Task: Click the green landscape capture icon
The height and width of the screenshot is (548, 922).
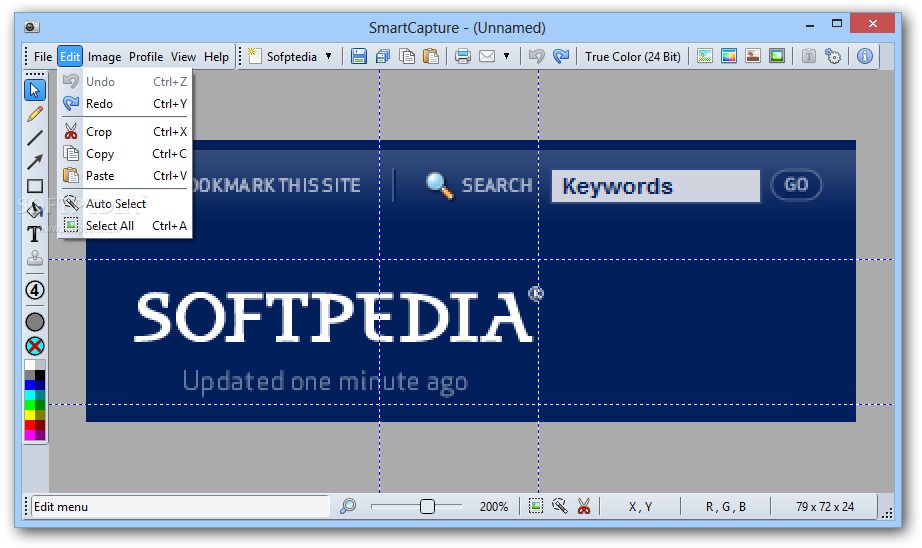Action: tap(705, 56)
